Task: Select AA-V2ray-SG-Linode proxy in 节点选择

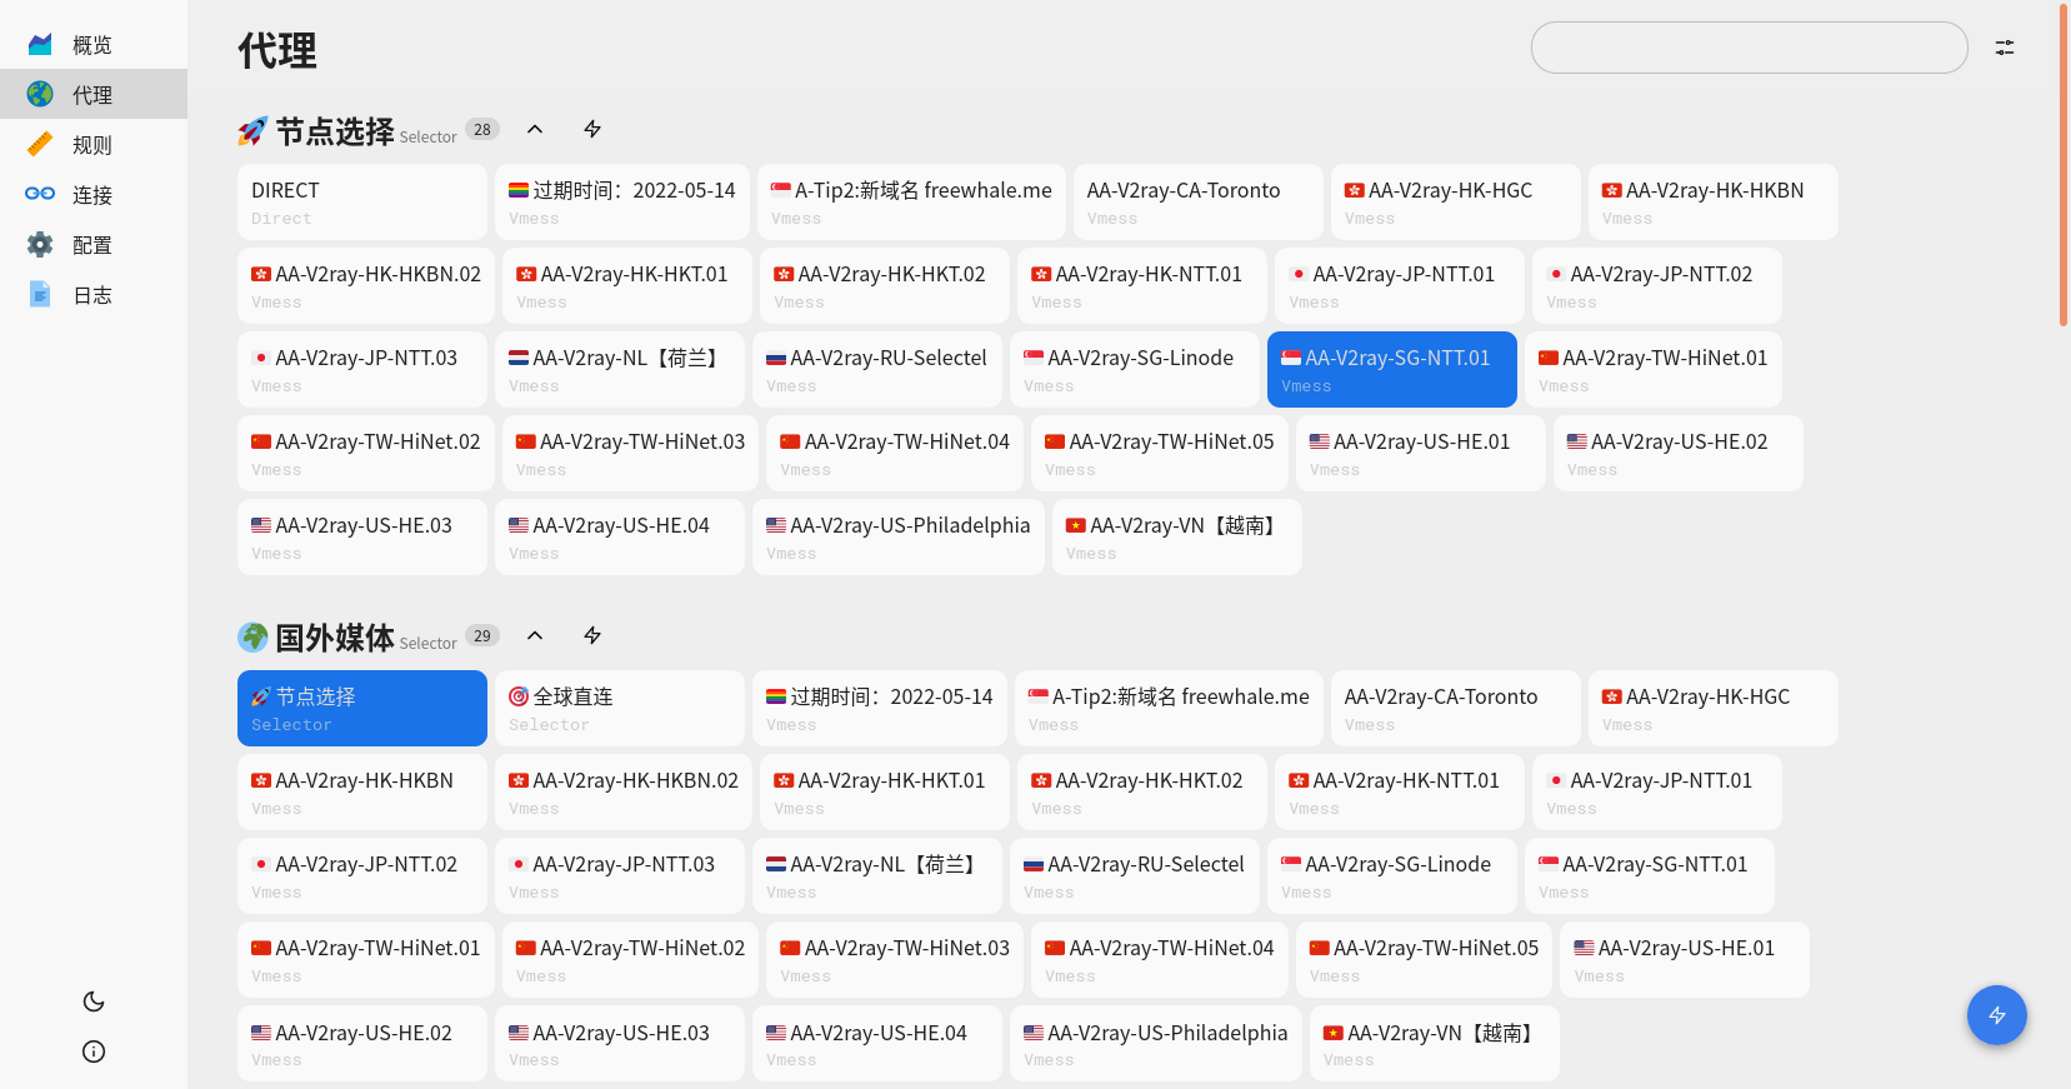Action: pyautogui.click(x=1134, y=369)
